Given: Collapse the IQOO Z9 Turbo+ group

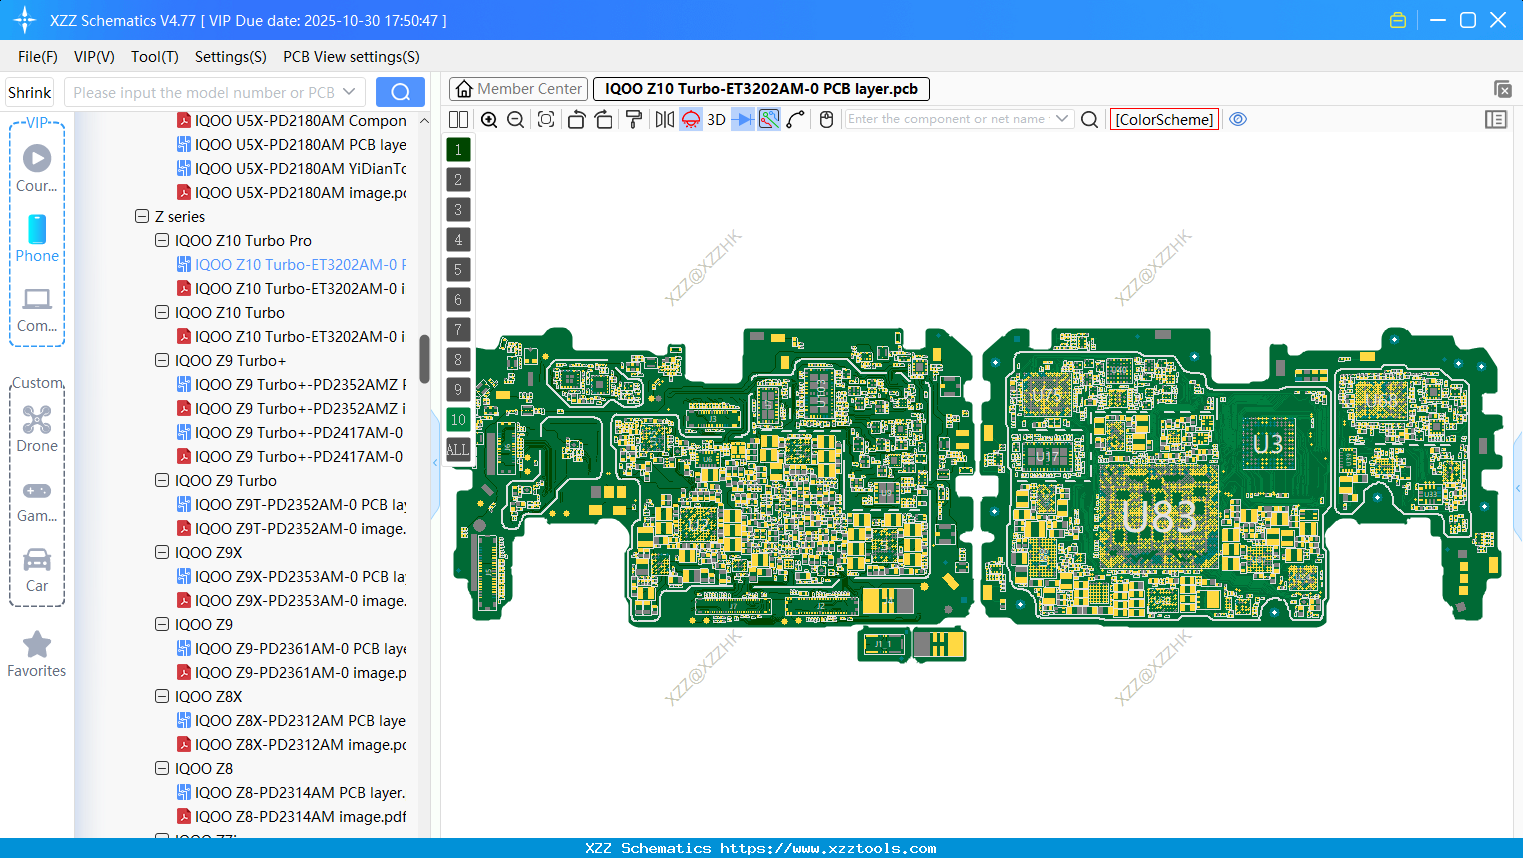Looking at the screenshot, I should point(162,360).
